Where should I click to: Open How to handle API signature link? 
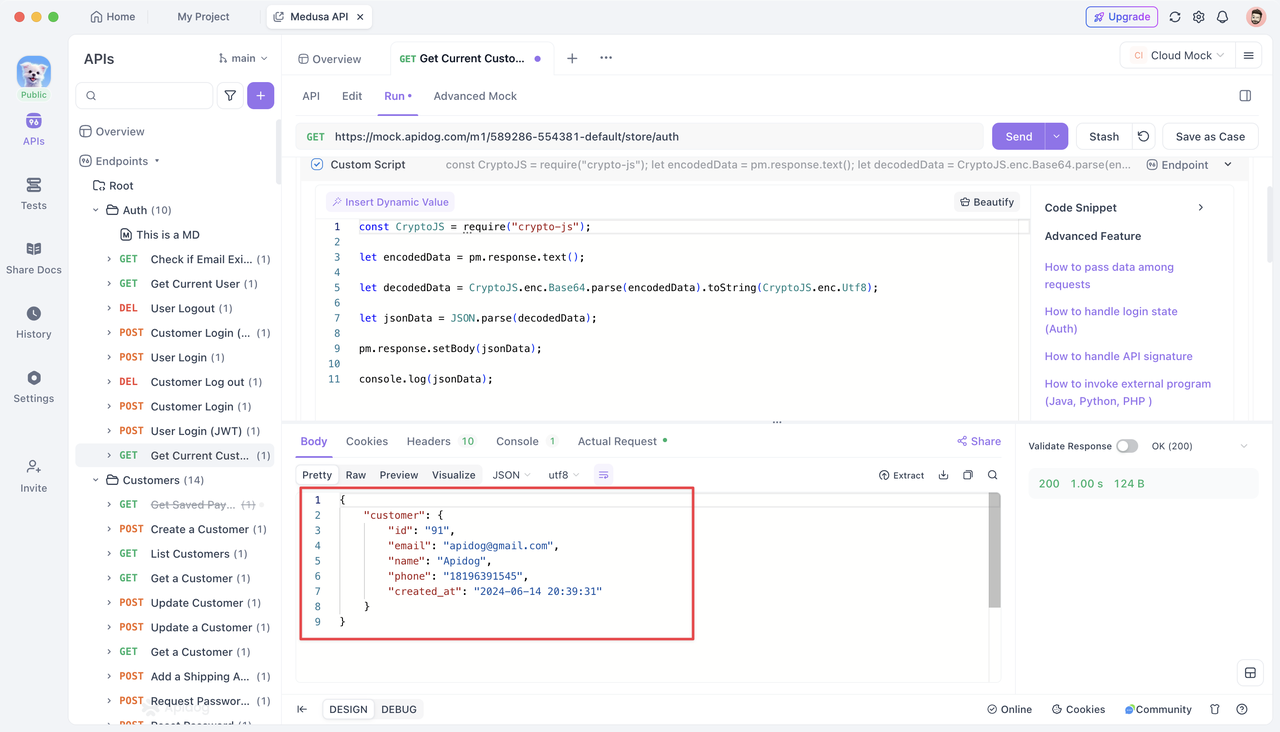(1118, 356)
